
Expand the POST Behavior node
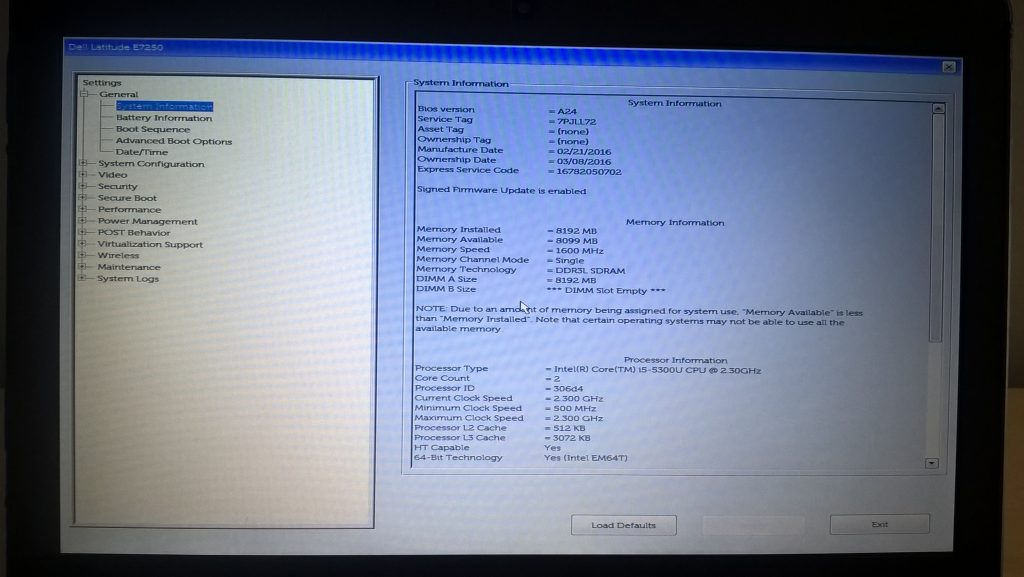83,232
